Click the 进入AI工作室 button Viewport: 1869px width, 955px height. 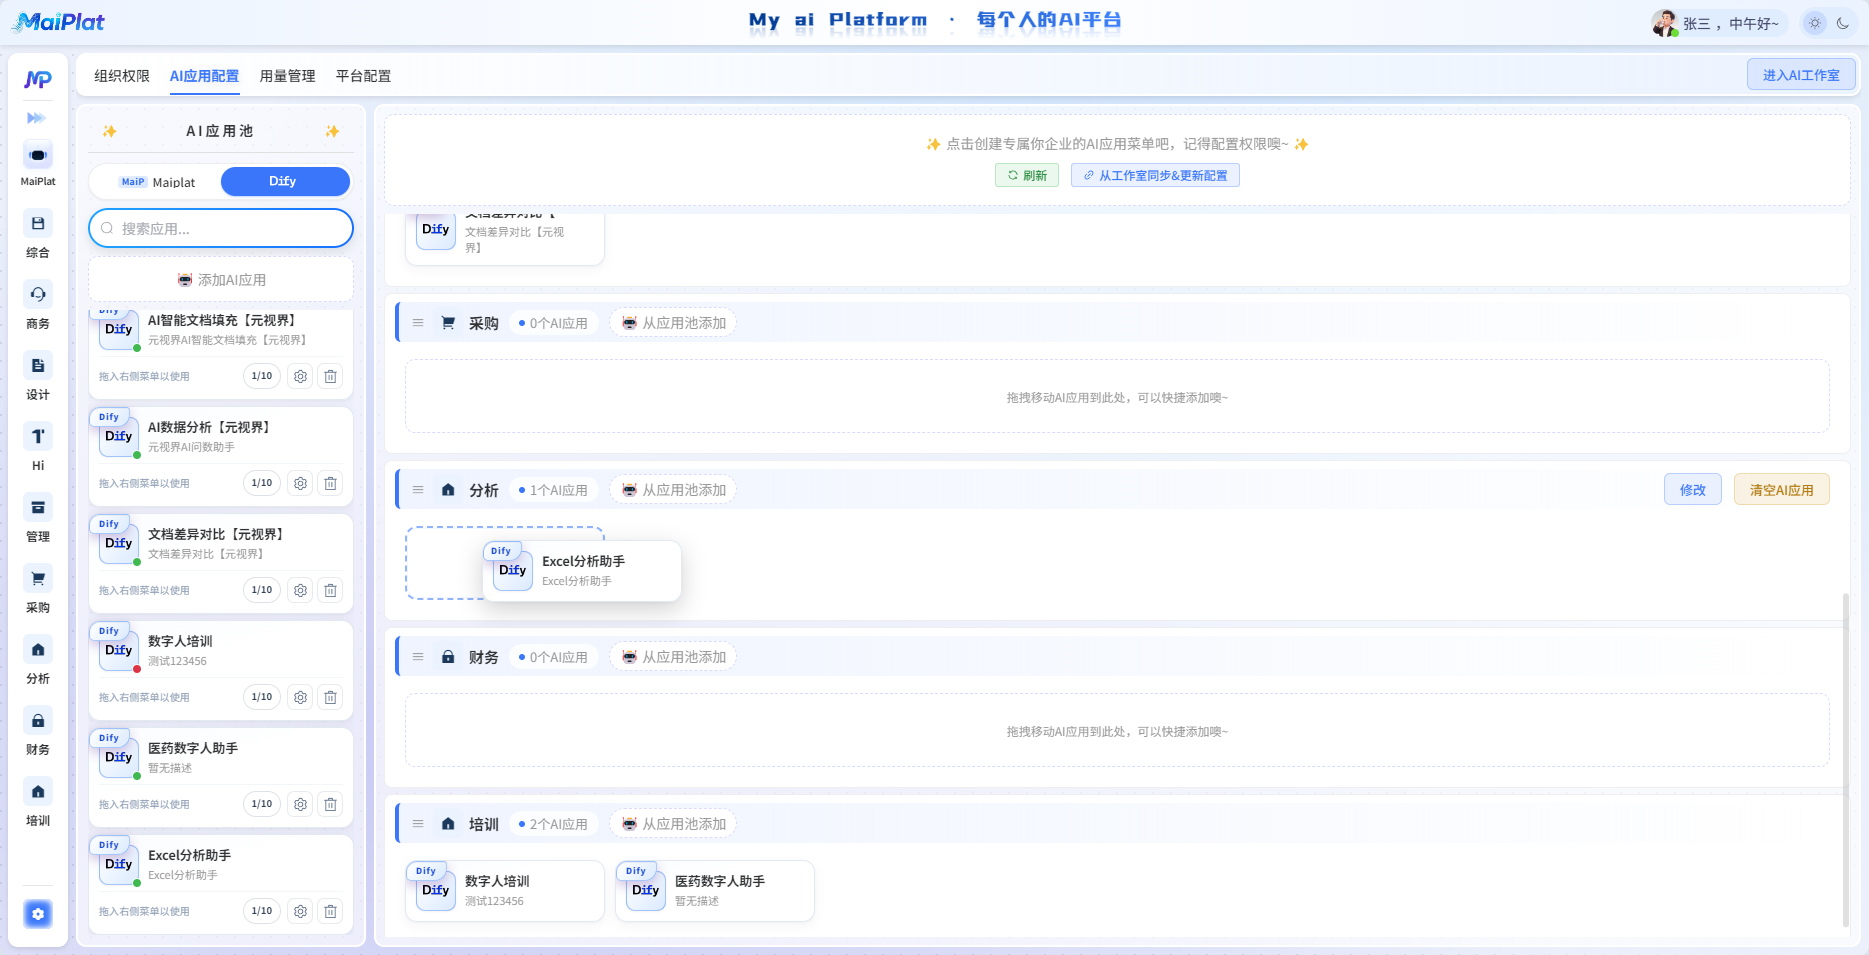1801,75
